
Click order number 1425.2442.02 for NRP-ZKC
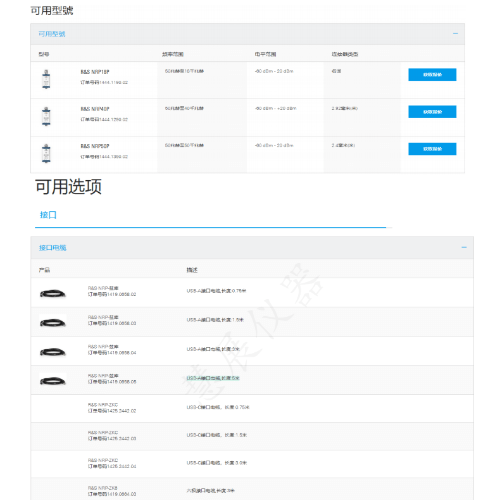[112, 411]
